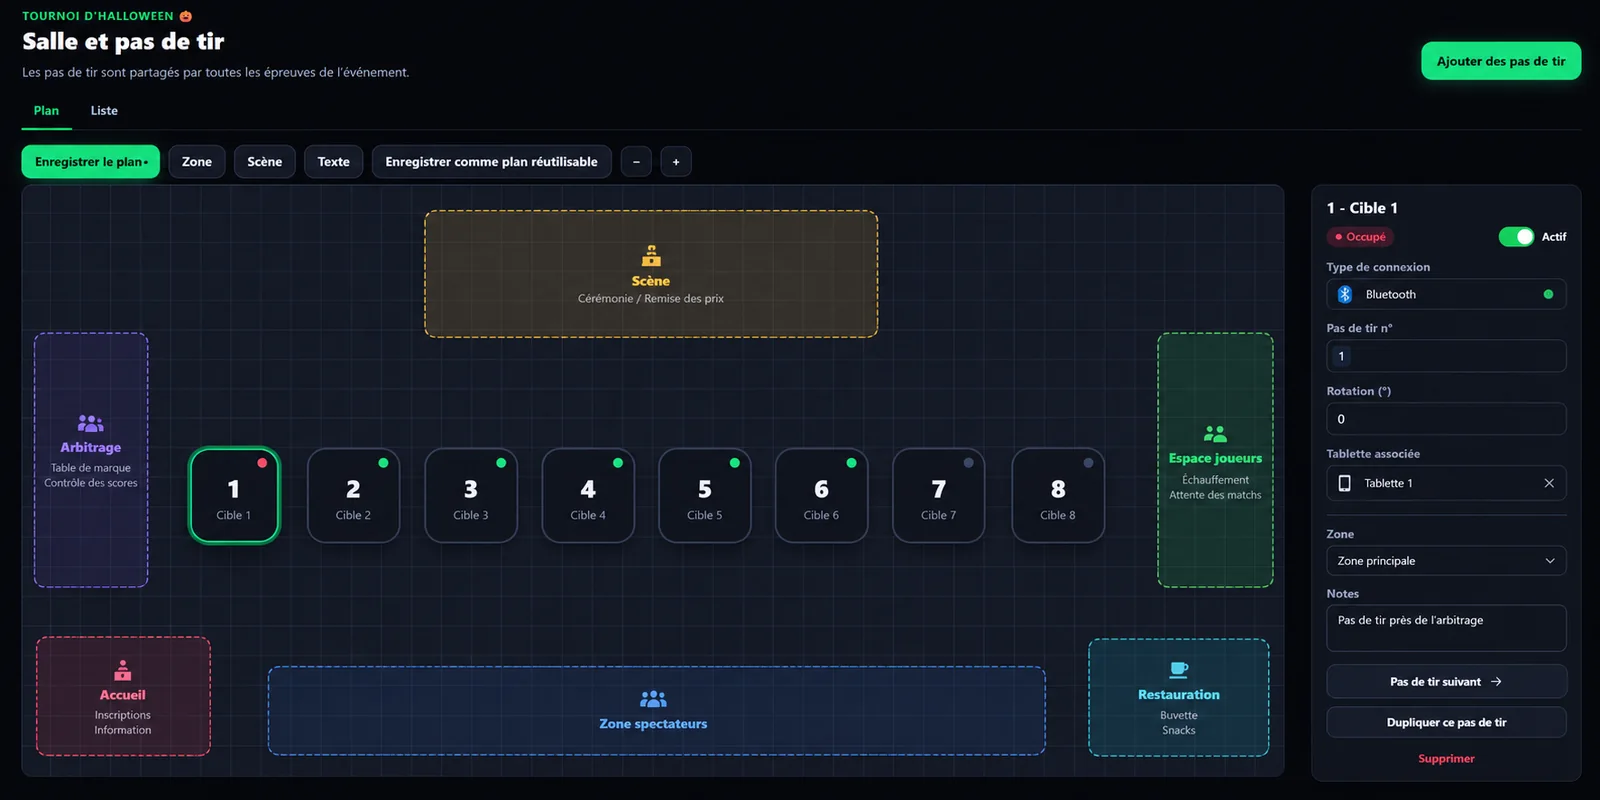Image resolution: width=1600 pixels, height=800 pixels.
Task: Remove the associated Tablette 1 with X
Action: 1549,483
